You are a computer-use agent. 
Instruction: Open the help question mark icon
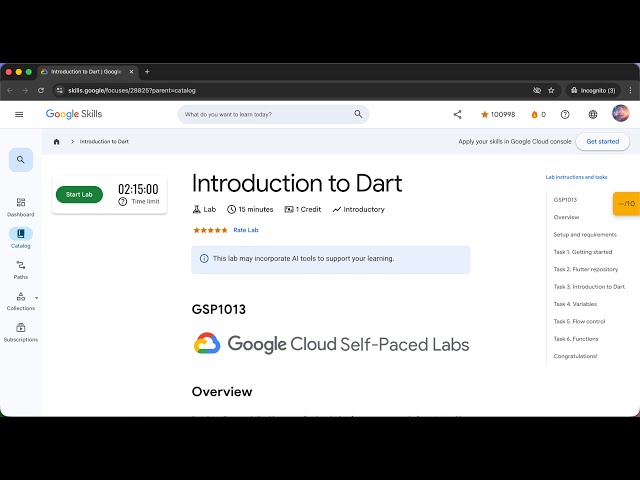(565, 115)
